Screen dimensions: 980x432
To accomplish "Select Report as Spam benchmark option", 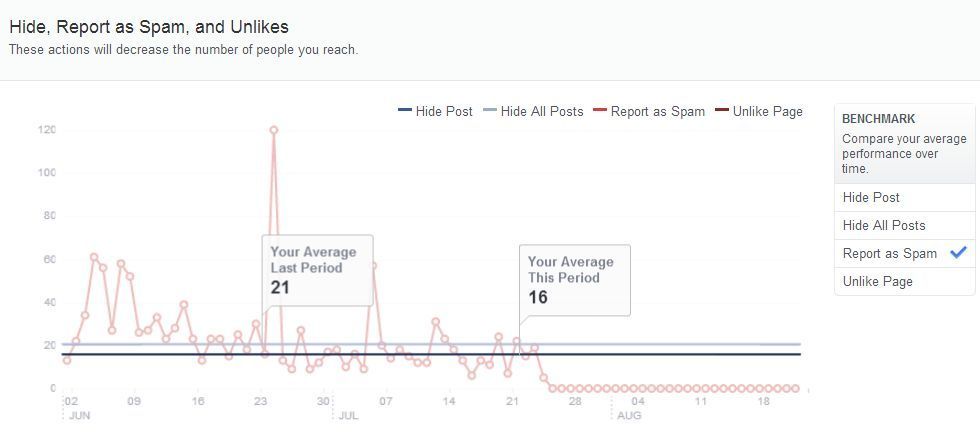I will [x=889, y=254].
